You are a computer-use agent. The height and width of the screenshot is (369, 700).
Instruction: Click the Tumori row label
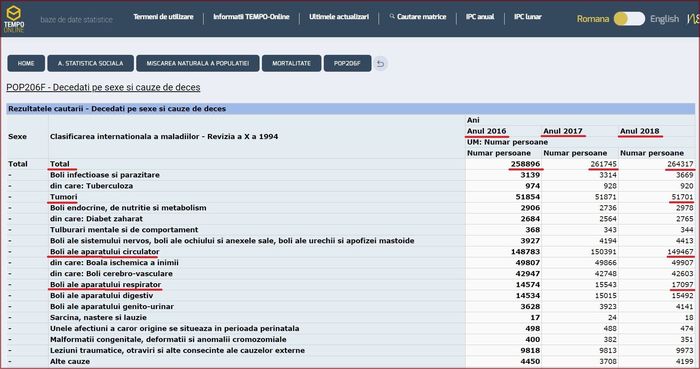pyautogui.click(x=63, y=197)
